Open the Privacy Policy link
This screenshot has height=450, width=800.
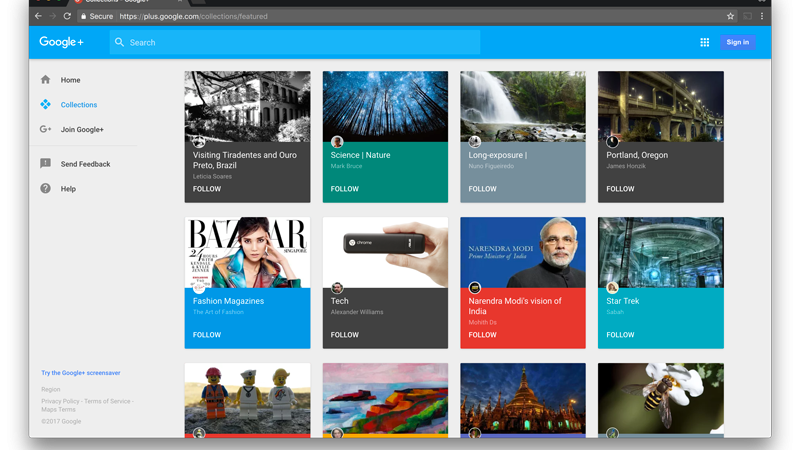point(60,401)
